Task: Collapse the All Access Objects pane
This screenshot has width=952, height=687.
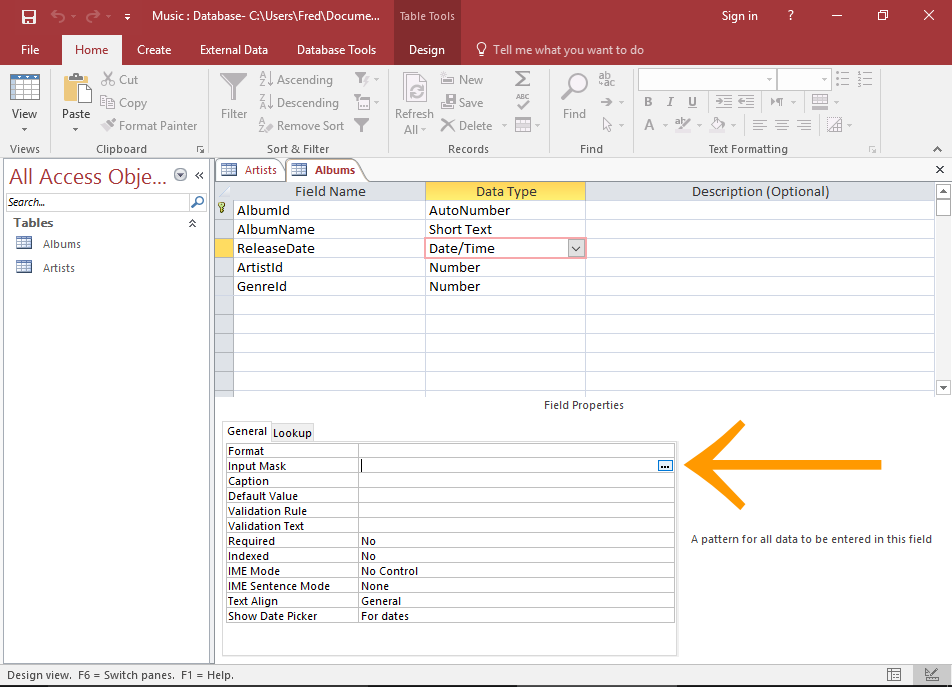Action: point(198,174)
